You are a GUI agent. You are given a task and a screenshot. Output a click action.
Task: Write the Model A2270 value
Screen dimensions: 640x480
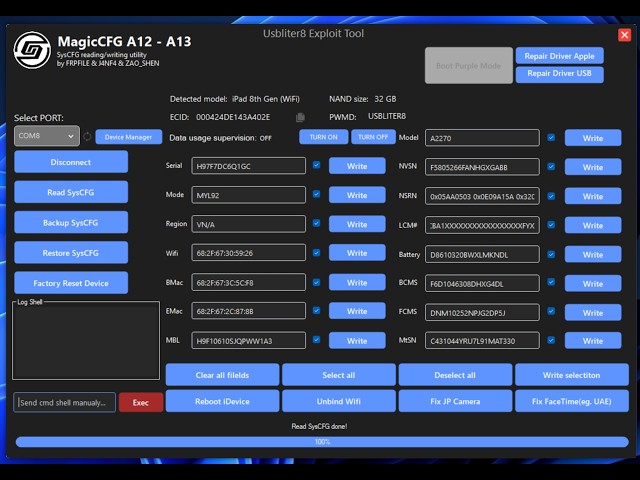point(593,138)
